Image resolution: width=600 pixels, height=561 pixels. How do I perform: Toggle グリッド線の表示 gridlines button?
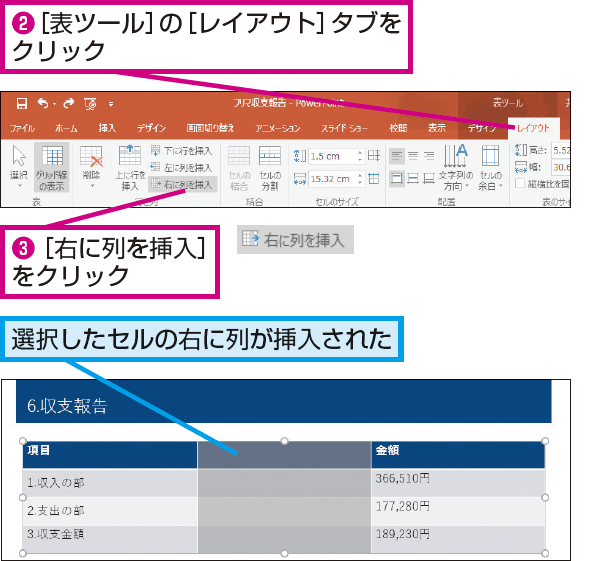(52, 168)
